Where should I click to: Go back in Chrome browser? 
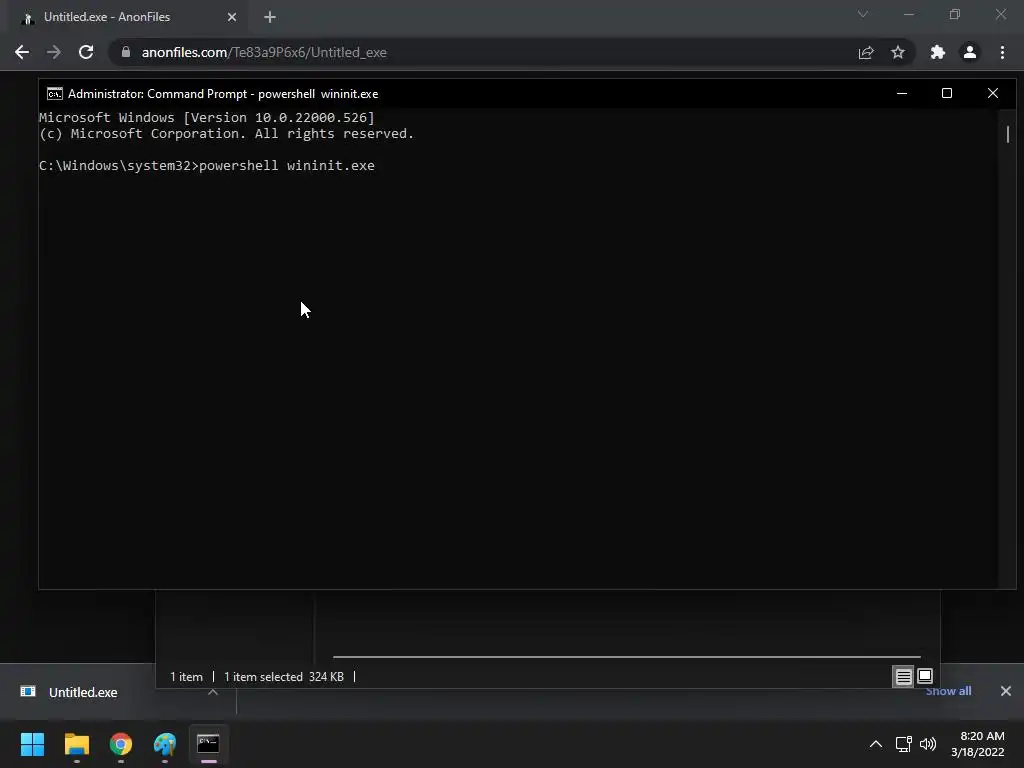point(22,52)
